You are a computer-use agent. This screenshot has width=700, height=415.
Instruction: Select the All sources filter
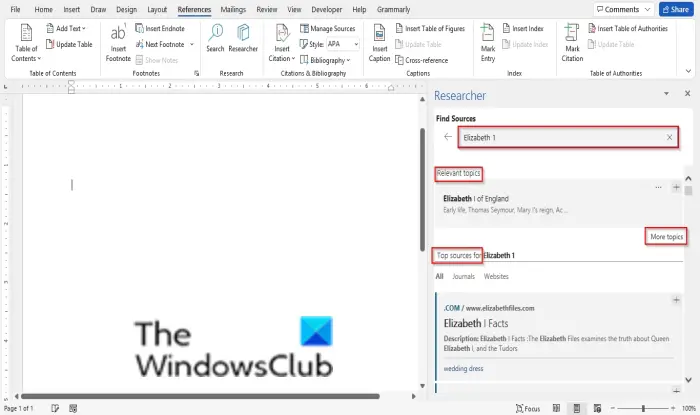439,276
